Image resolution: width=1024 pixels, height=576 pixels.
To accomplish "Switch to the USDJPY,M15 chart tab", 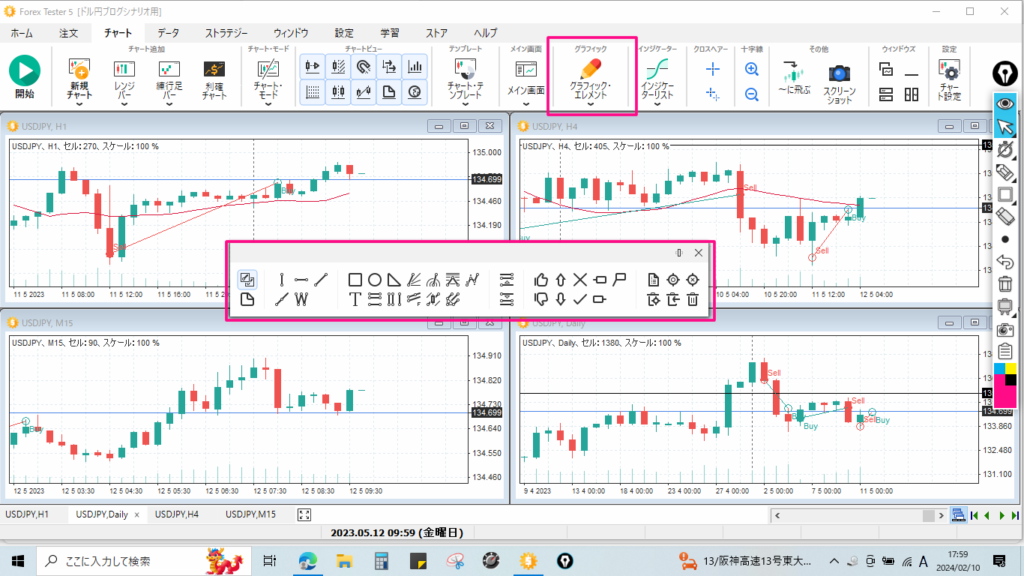I will tap(251, 515).
